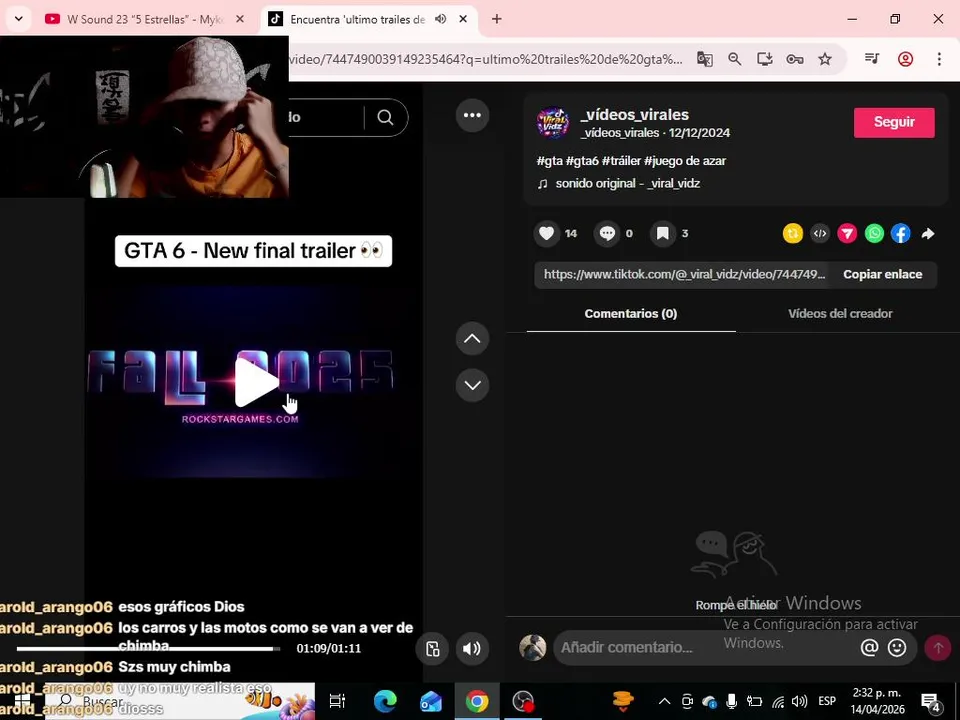Click the Seguir follow button
The width and height of the screenshot is (960, 720).
[x=894, y=122]
